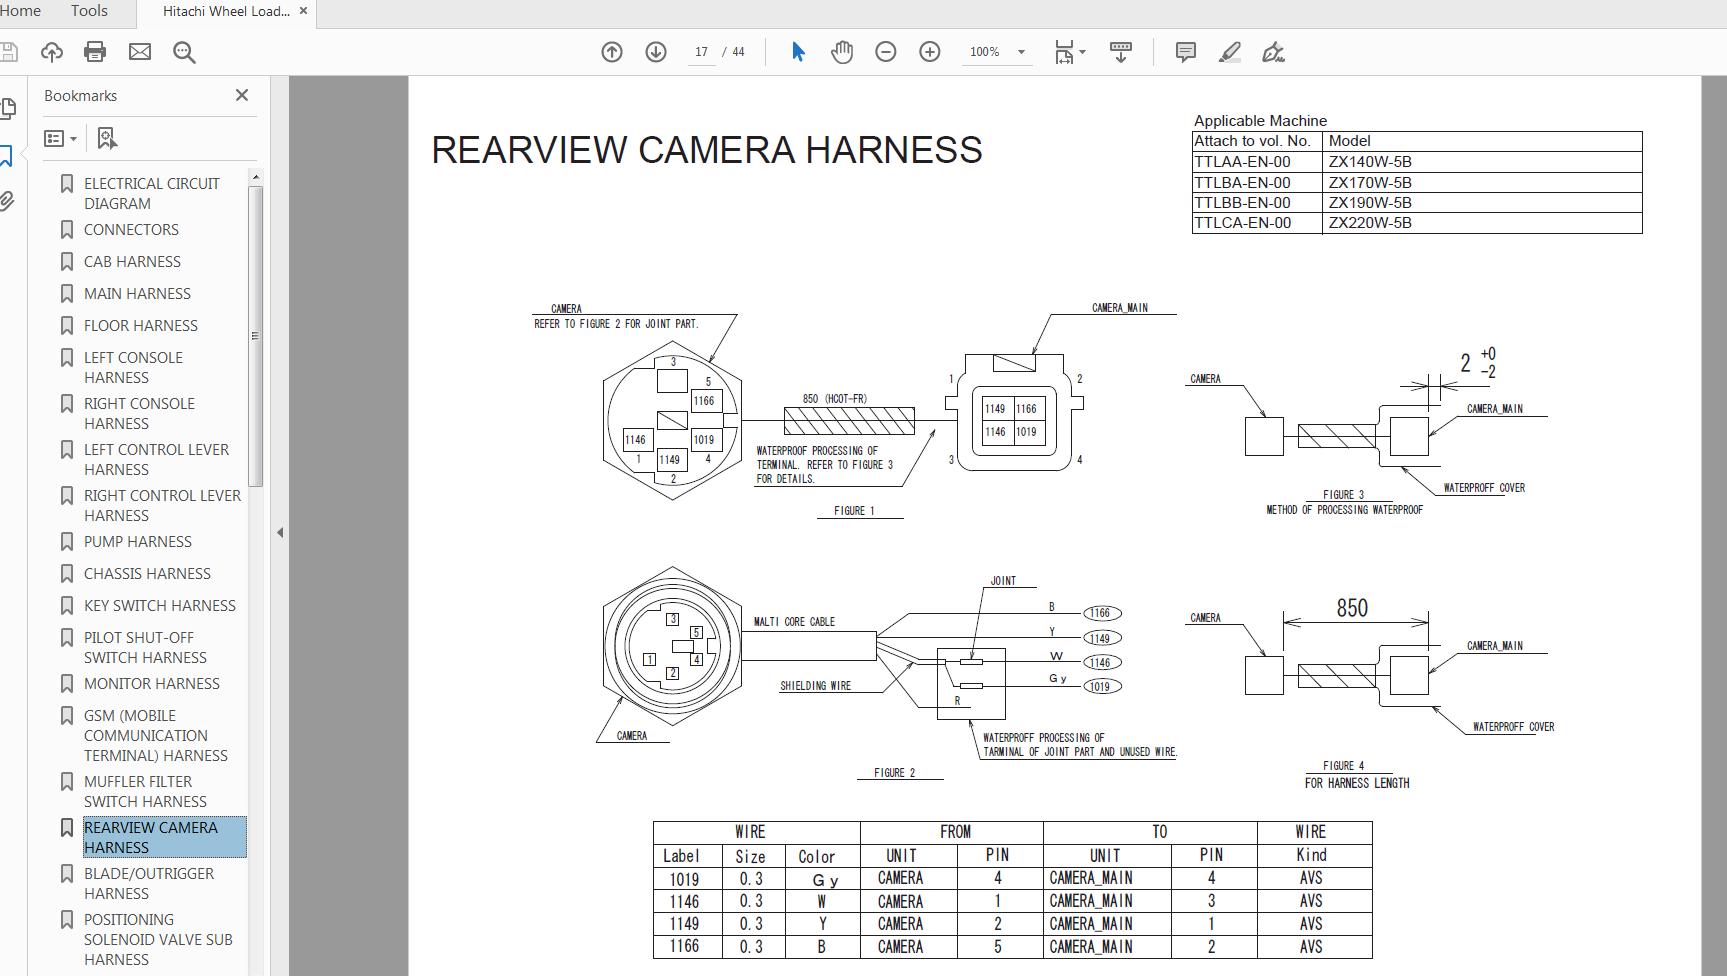
Task: Click the page number input field
Action: pos(701,51)
